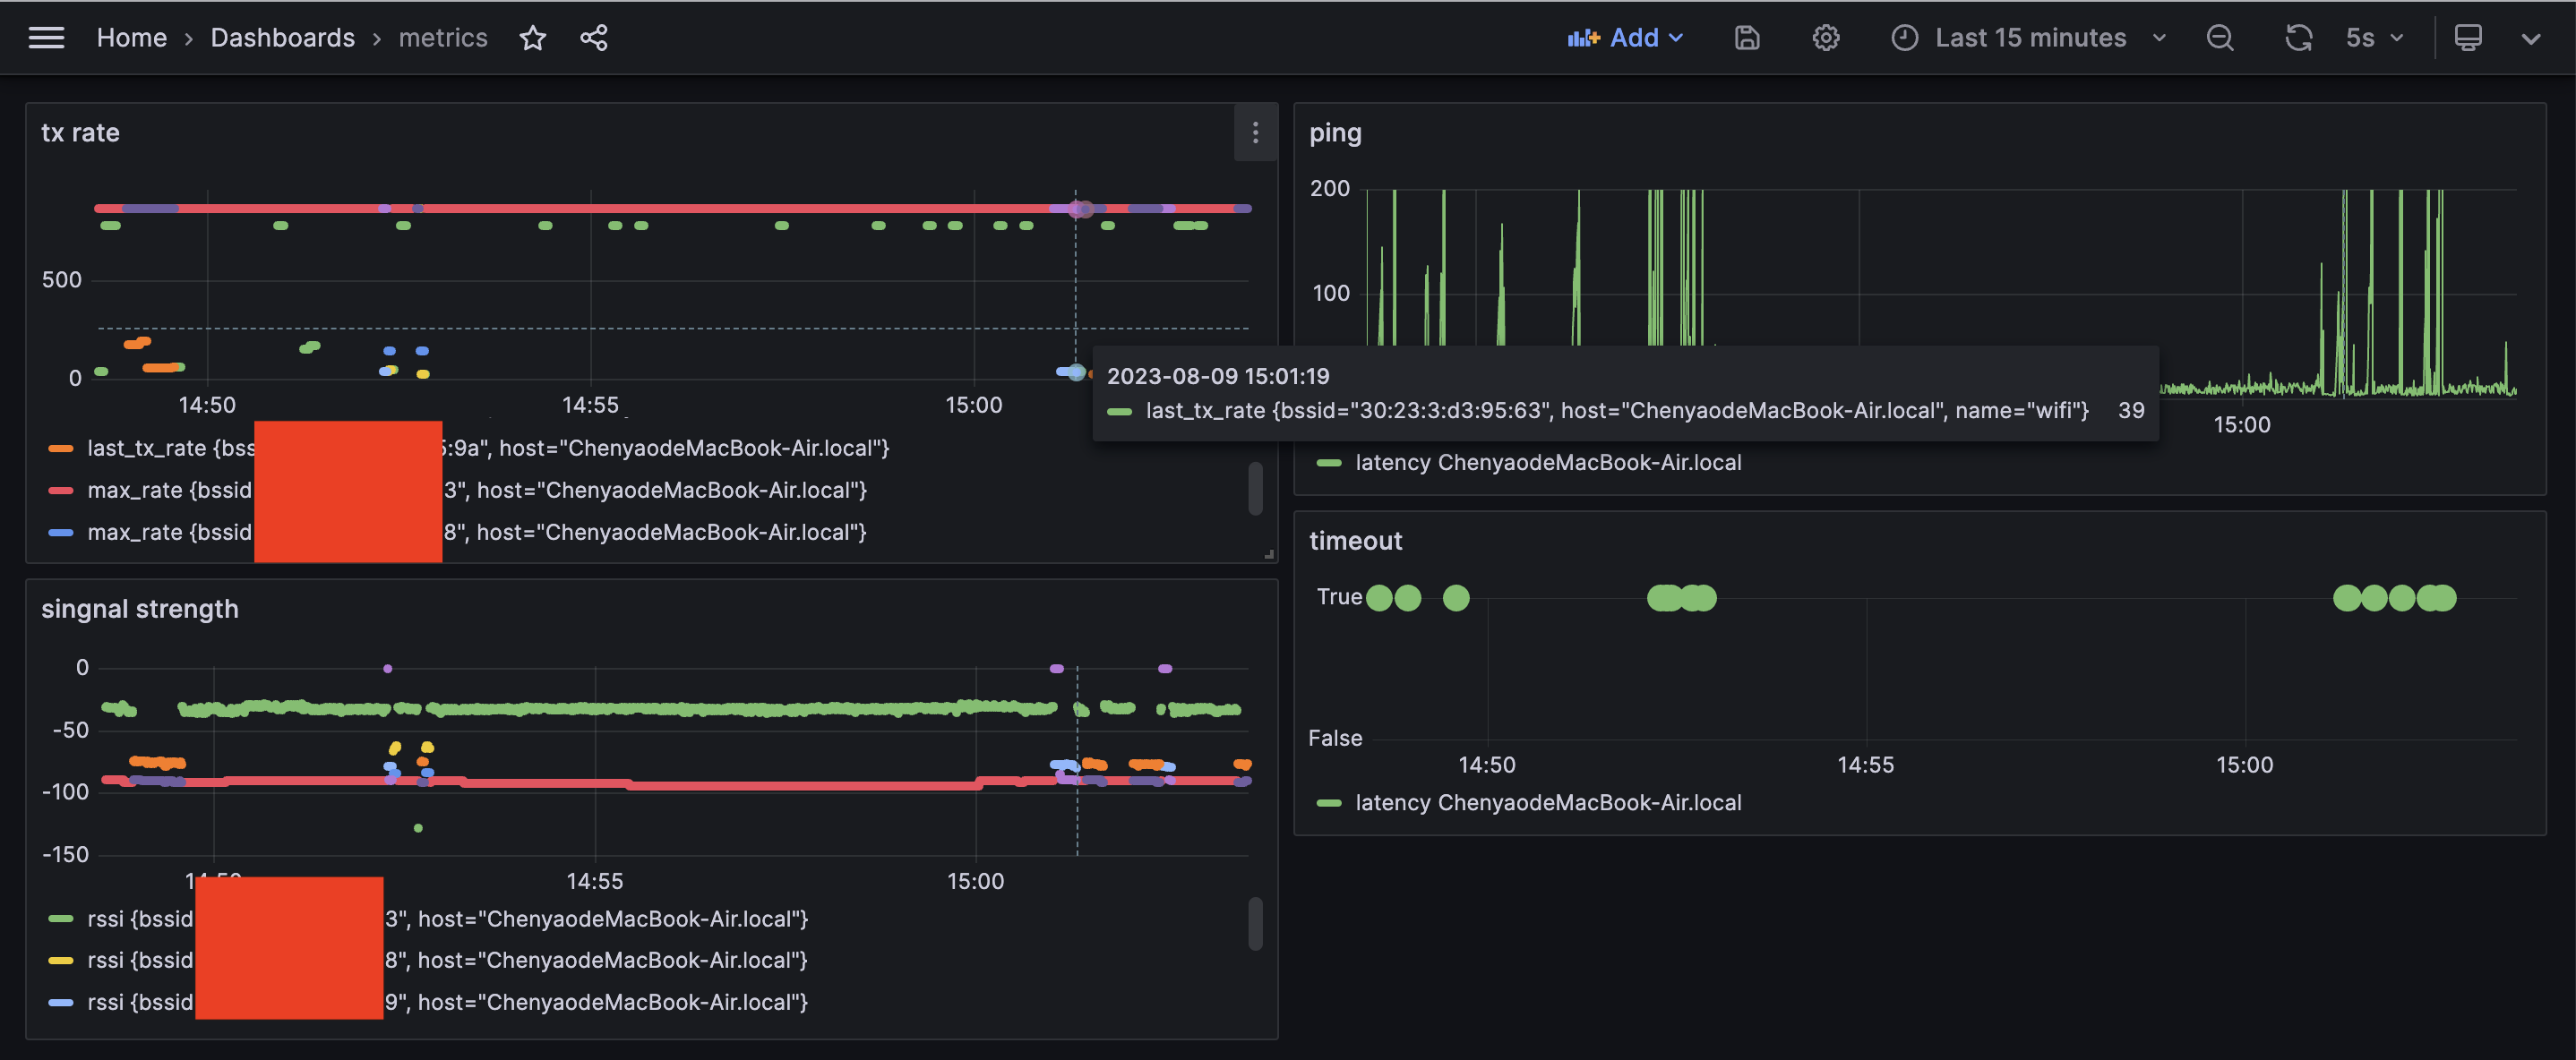Viewport: 2576px width, 1060px height.
Task: Click the singnal strength panel title
Action: [x=140, y=609]
